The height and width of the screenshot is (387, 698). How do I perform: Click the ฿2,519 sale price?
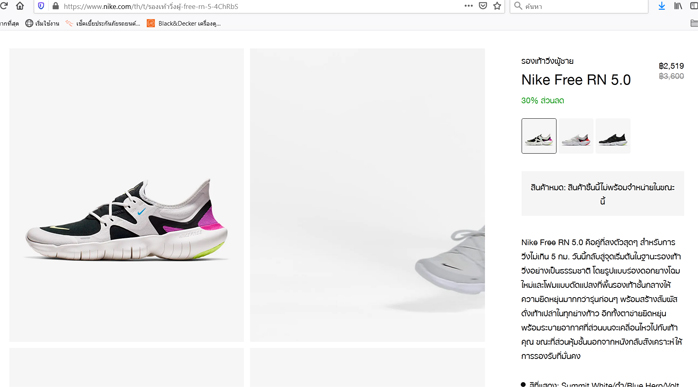[x=671, y=66]
